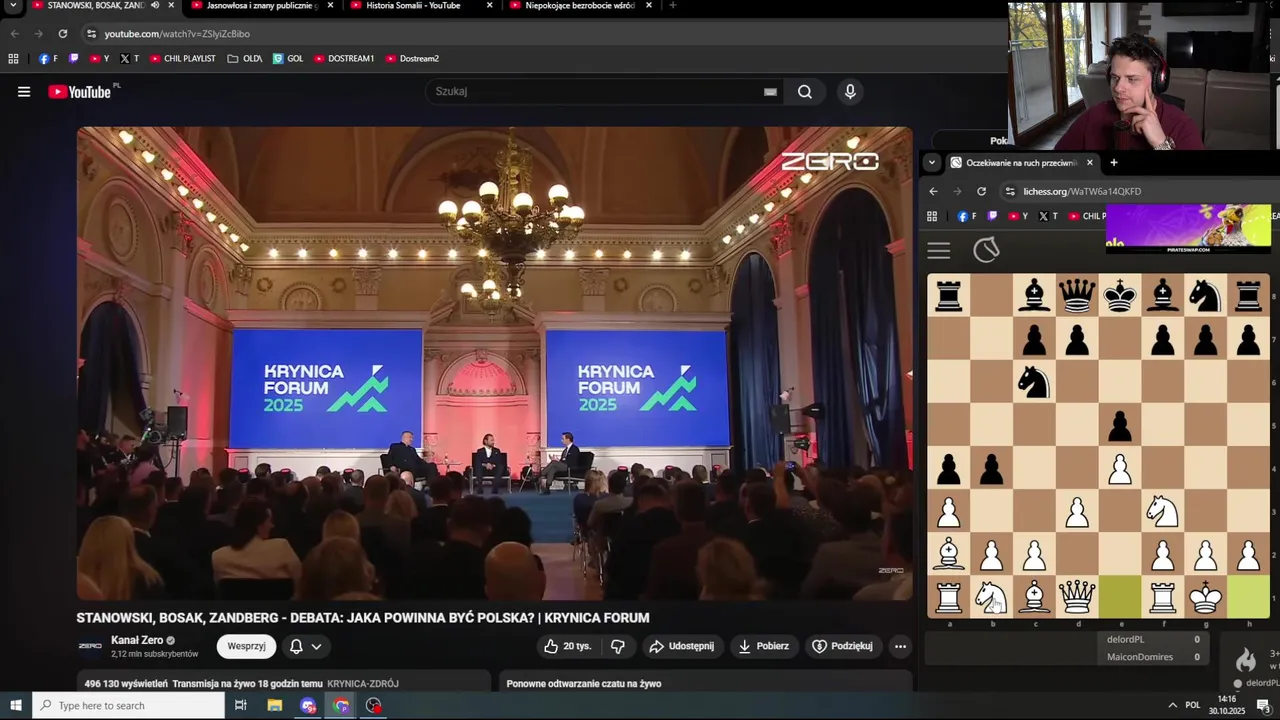Select Oczekiwanie na ruch przeciwnika tab
Screen dimensions: 1280x720
click(1020, 163)
